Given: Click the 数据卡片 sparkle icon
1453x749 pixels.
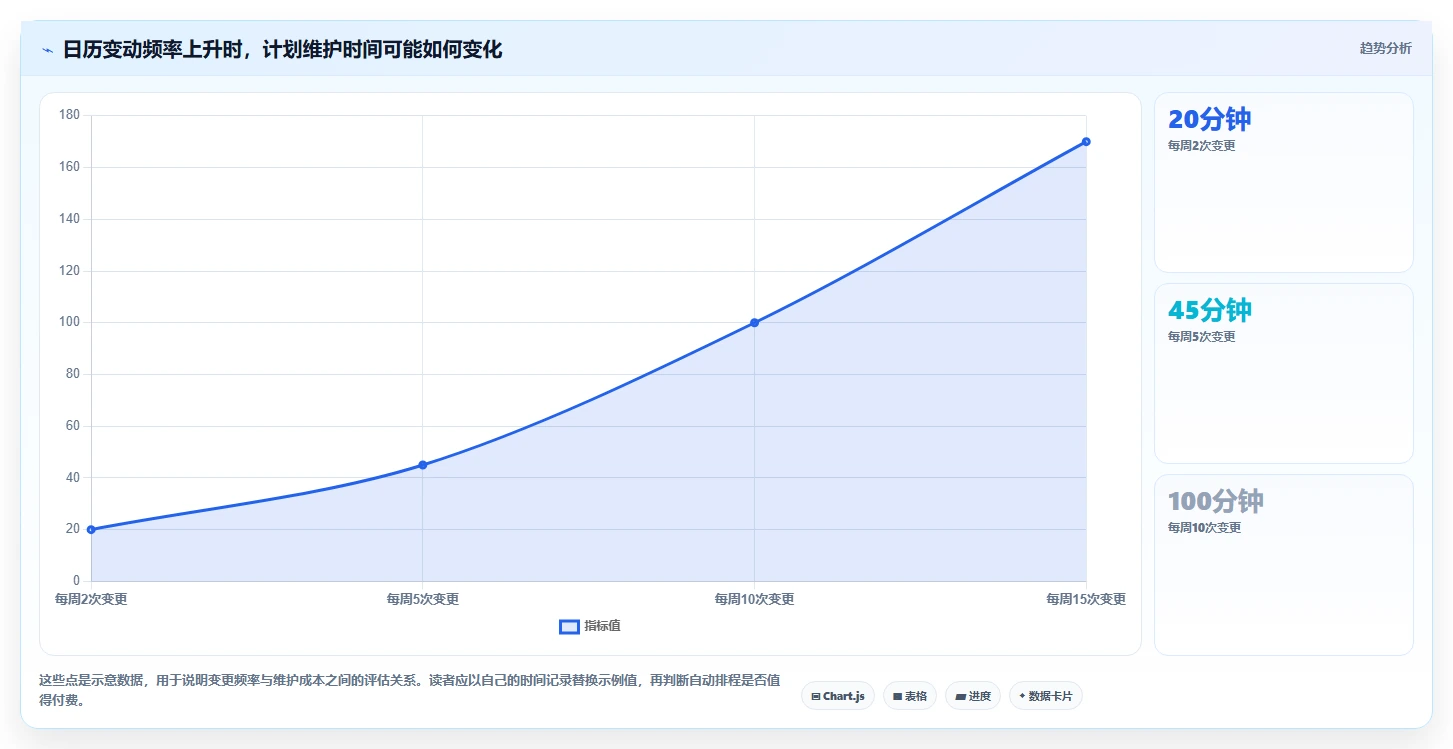Looking at the screenshot, I should click(1022, 696).
